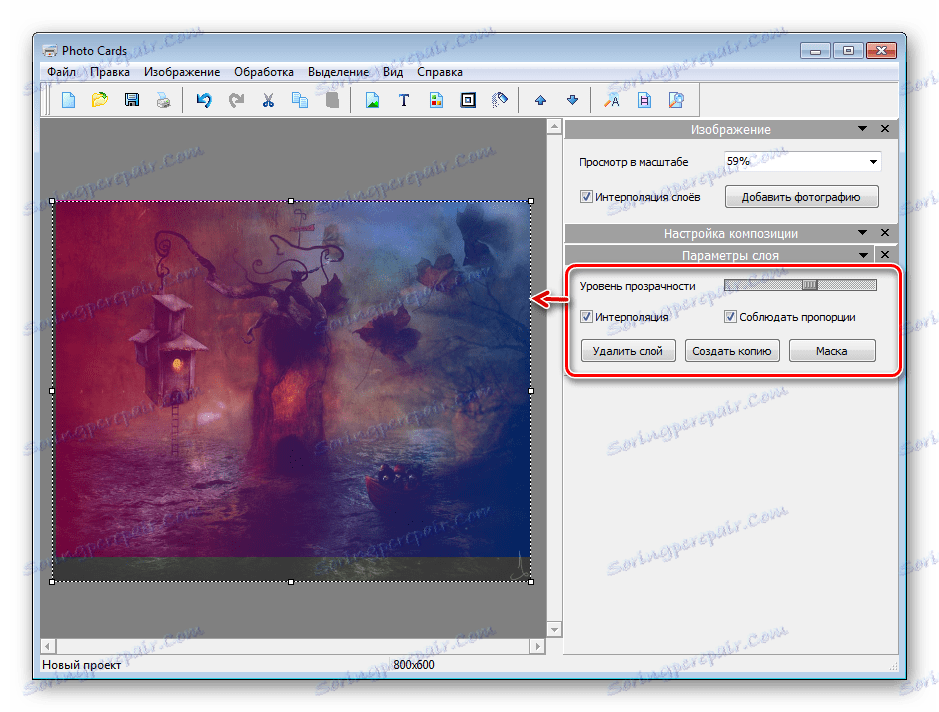Select the Text tool T icon
939x712 pixels.
tap(404, 100)
